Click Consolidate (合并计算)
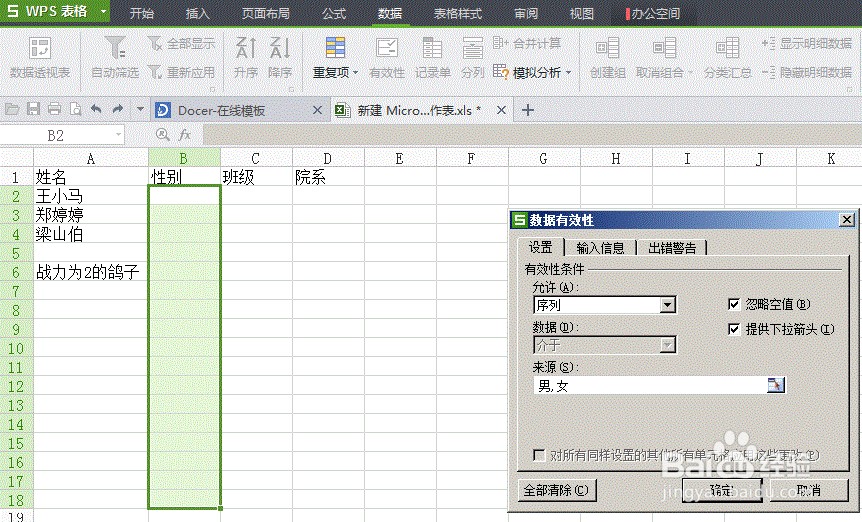 point(527,43)
